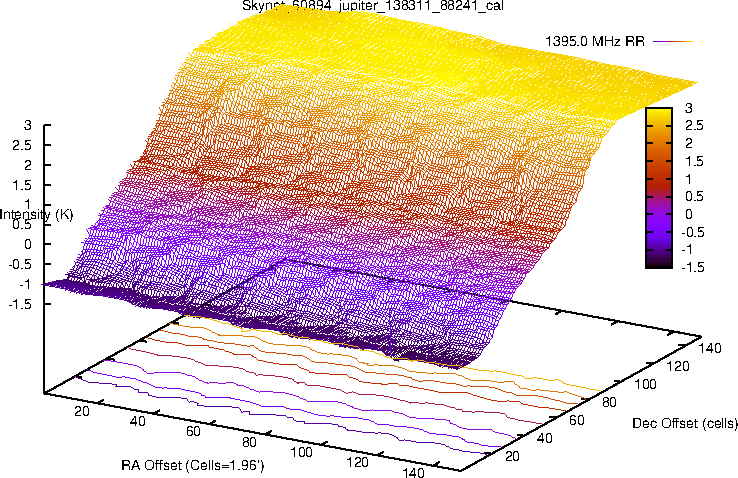Click the Dec Offset (cells) axis label
738x478 pixels.
684,423
